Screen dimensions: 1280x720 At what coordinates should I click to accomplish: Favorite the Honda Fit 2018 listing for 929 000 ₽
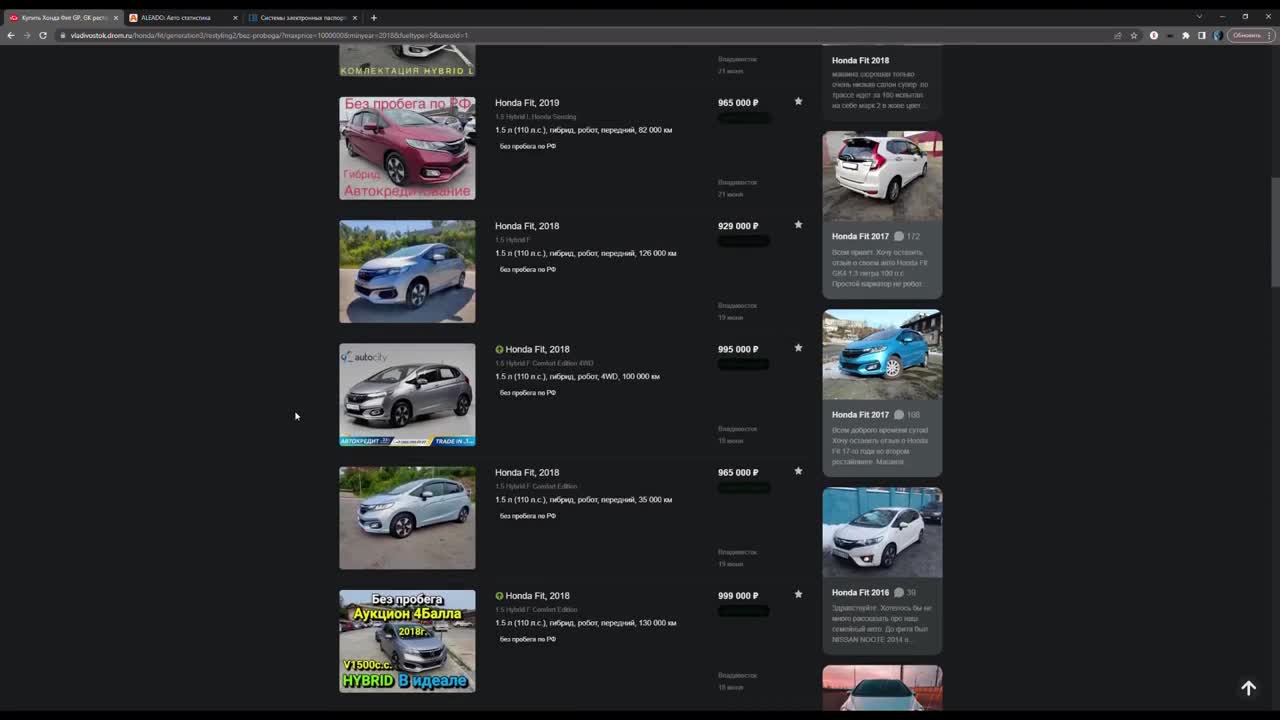798,224
